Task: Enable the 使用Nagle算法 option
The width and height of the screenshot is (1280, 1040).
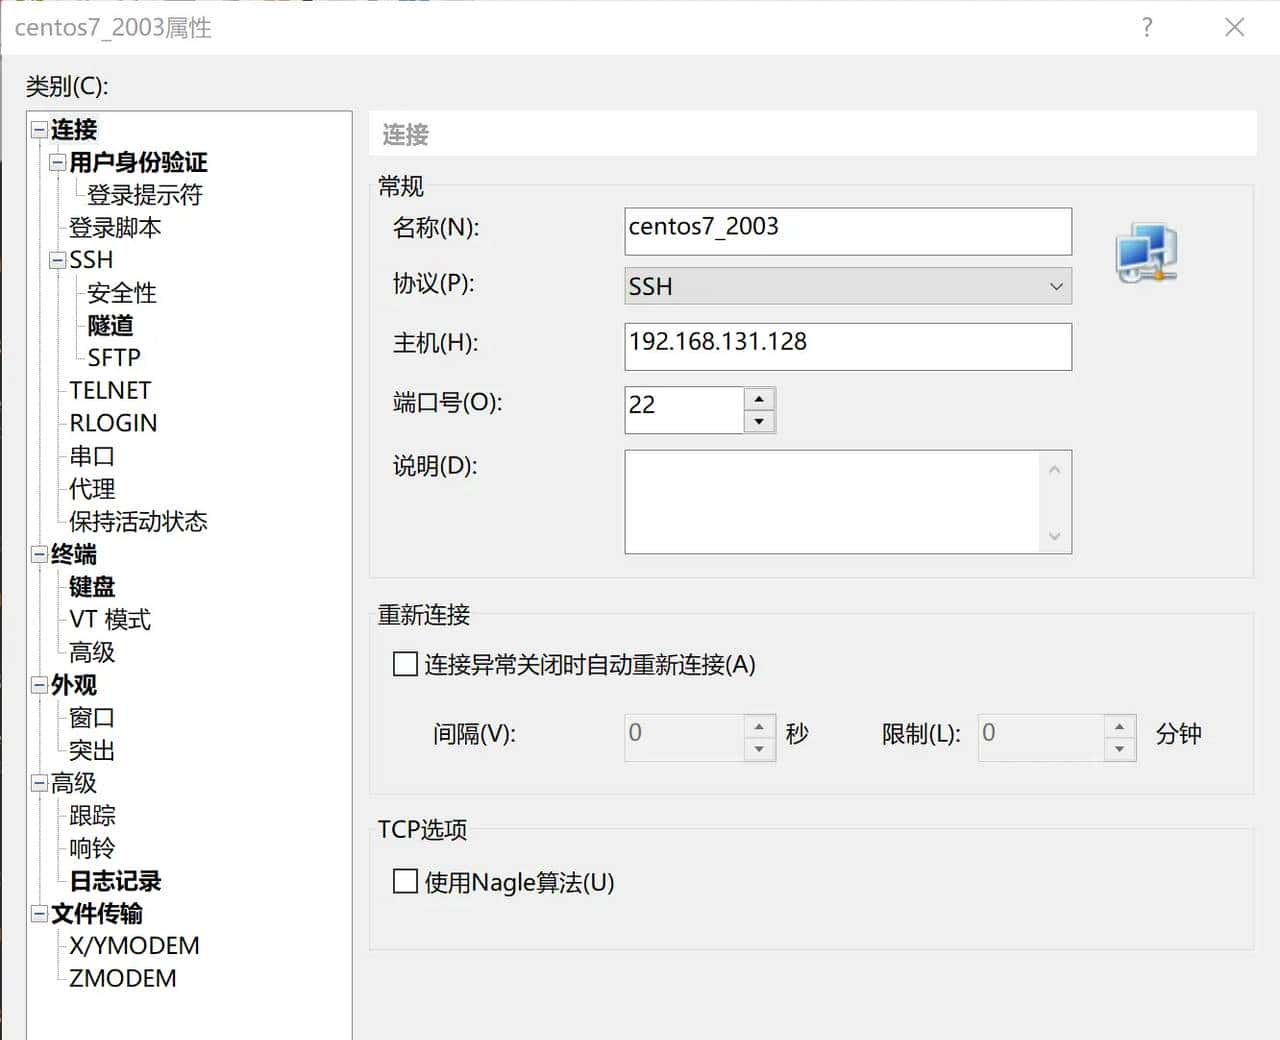Action: point(405,881)
